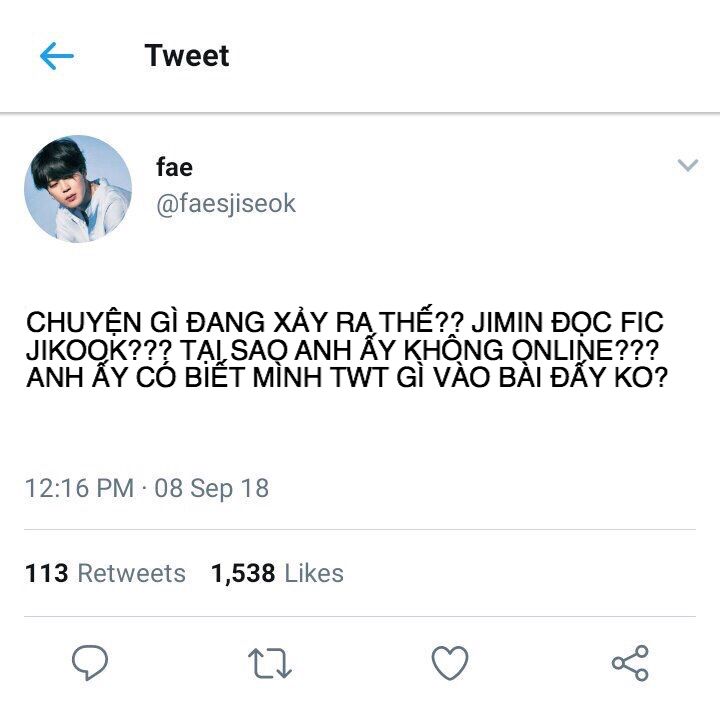Open the profile from the name fae

(174, 167)
